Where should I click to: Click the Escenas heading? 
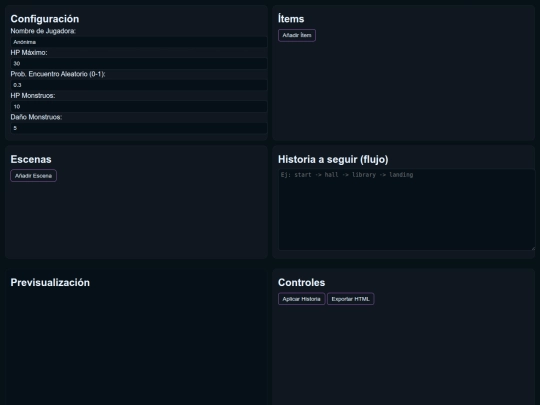pyautogui.click(x=31, y=159)
